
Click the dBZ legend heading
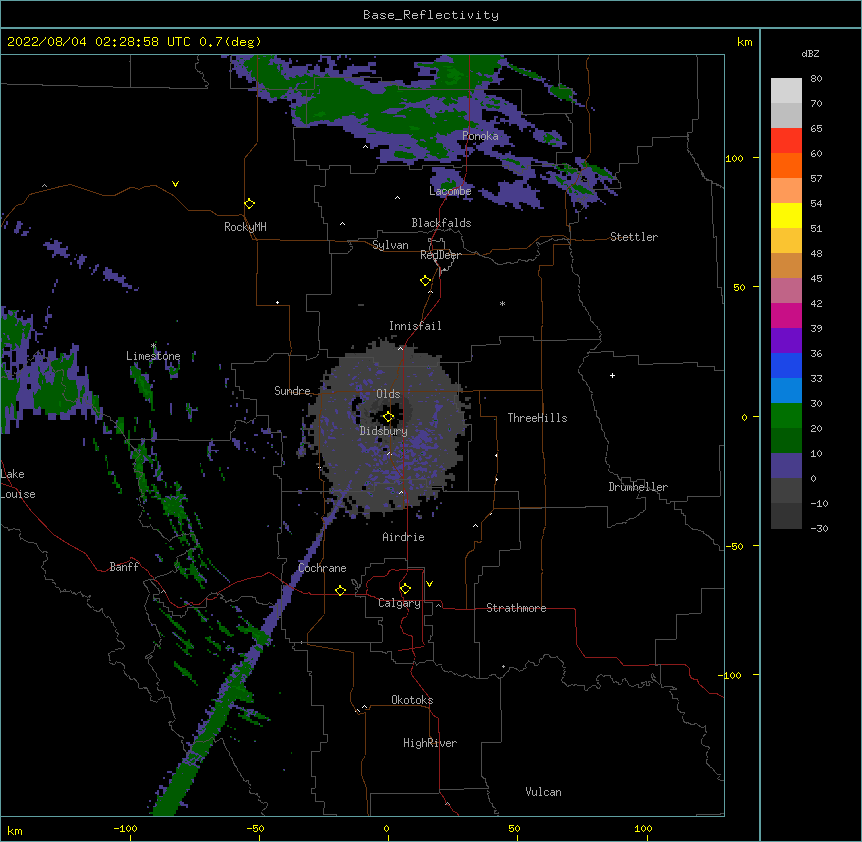pyautogui.click(x=810, y=53)
